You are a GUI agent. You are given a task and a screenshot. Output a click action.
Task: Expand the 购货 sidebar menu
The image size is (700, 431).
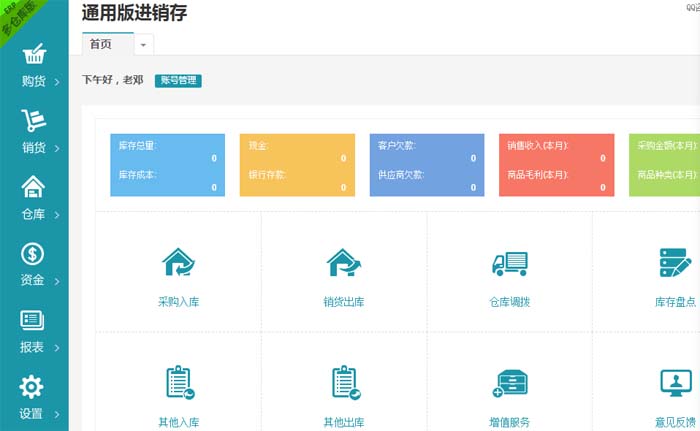click(x=34, y=65)
